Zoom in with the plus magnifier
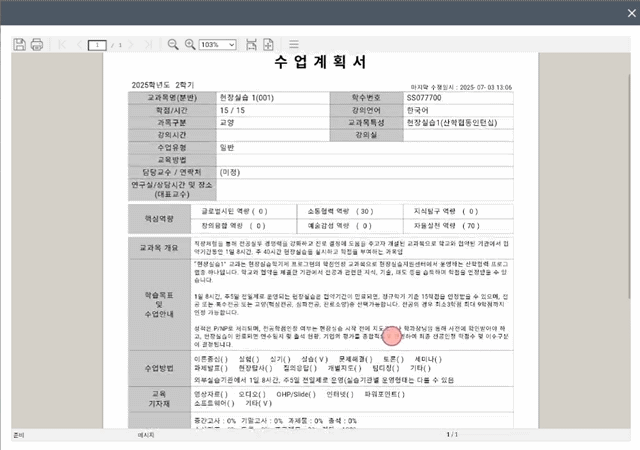This screenshot has height=450, width=640. (x=189, y=45)
